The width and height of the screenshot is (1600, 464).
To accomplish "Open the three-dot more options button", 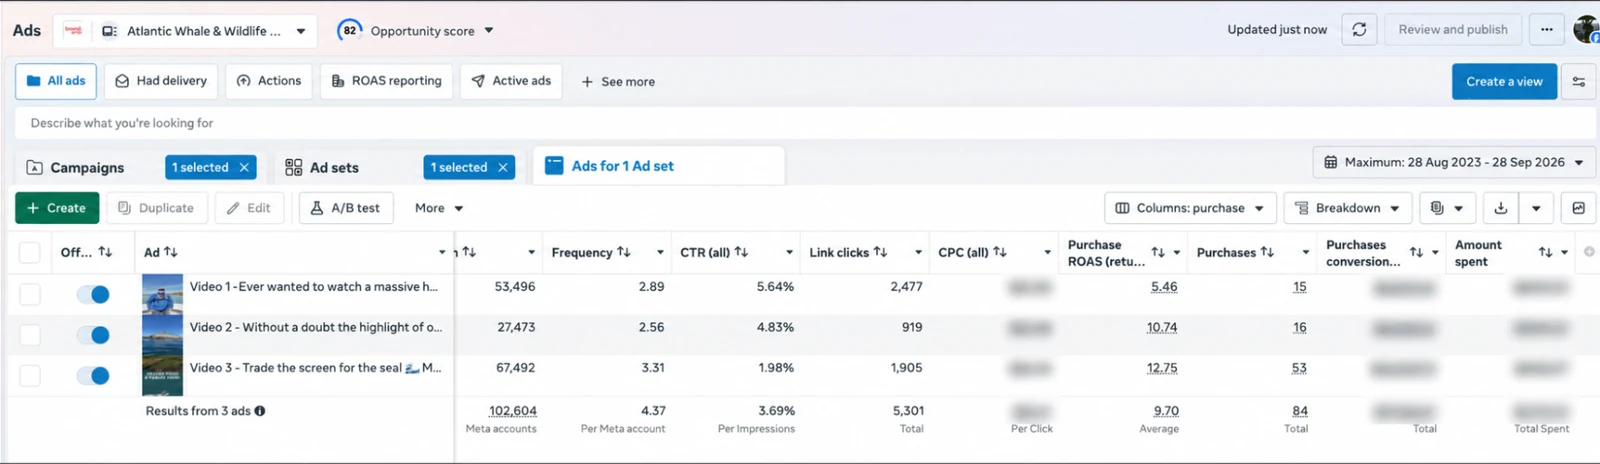I will tap(1547, 30).
